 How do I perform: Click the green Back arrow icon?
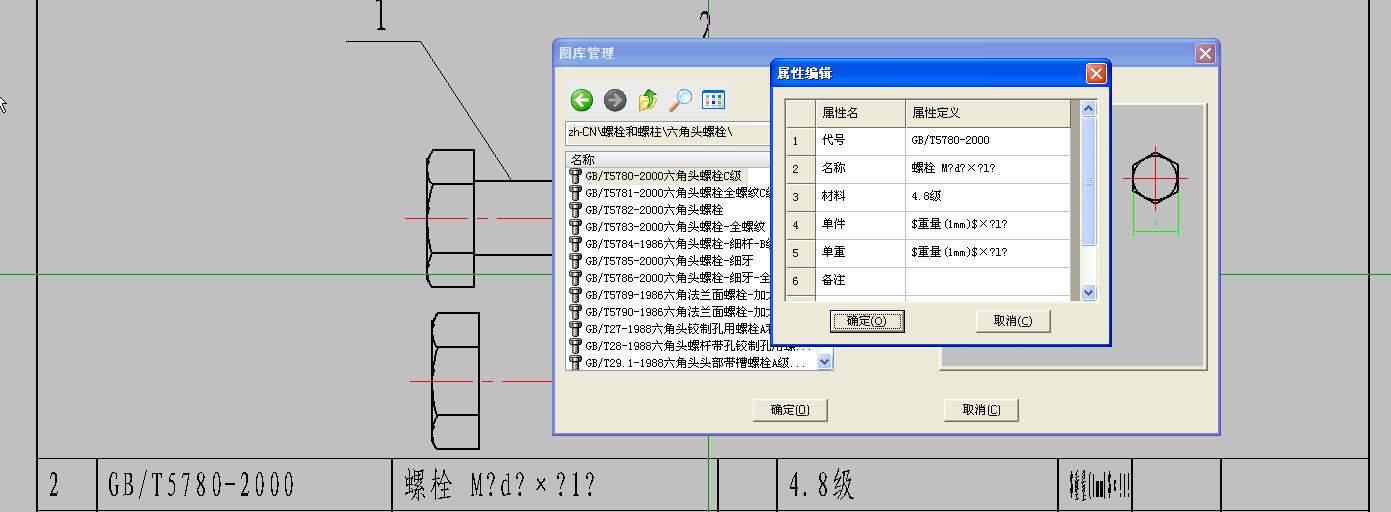click(x=582, y=100)
